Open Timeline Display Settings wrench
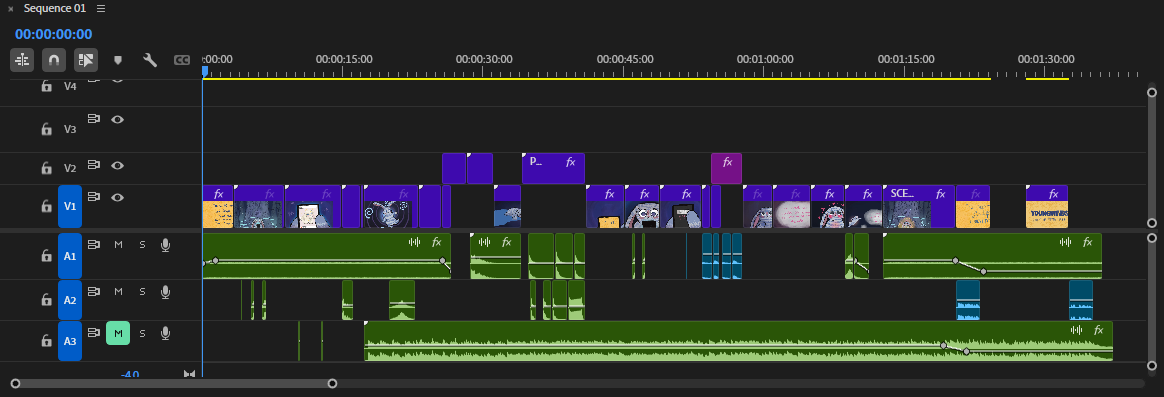Viewport: 1164px width, 397px height. tap(150, 60)
